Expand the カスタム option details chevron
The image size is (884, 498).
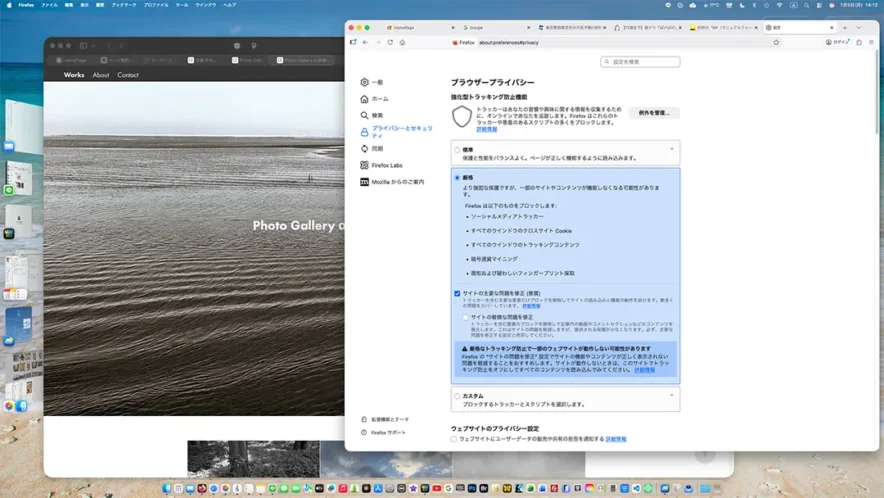(x=671, y=396)
